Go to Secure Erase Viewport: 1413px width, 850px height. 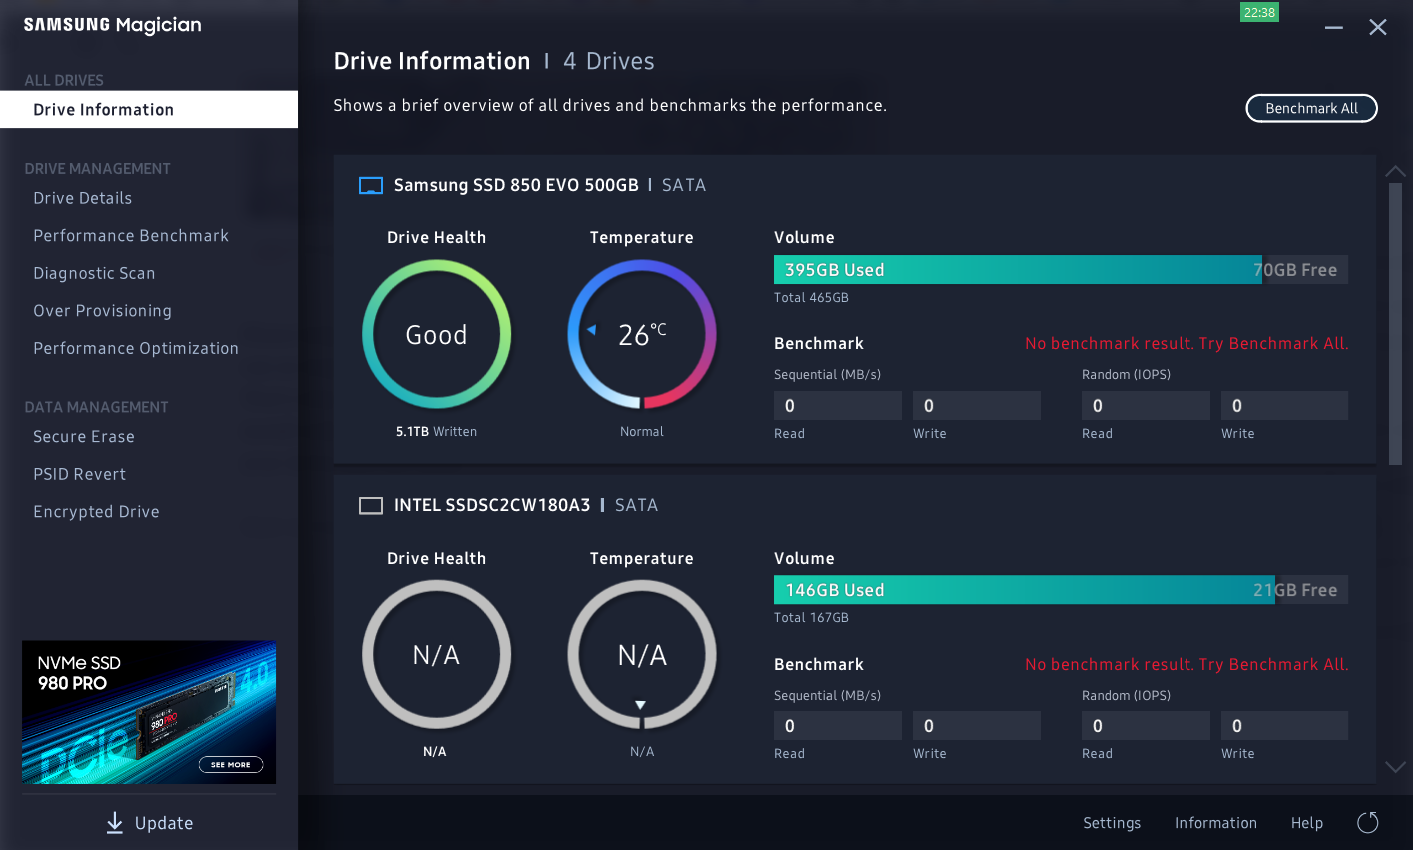[84, 437]
